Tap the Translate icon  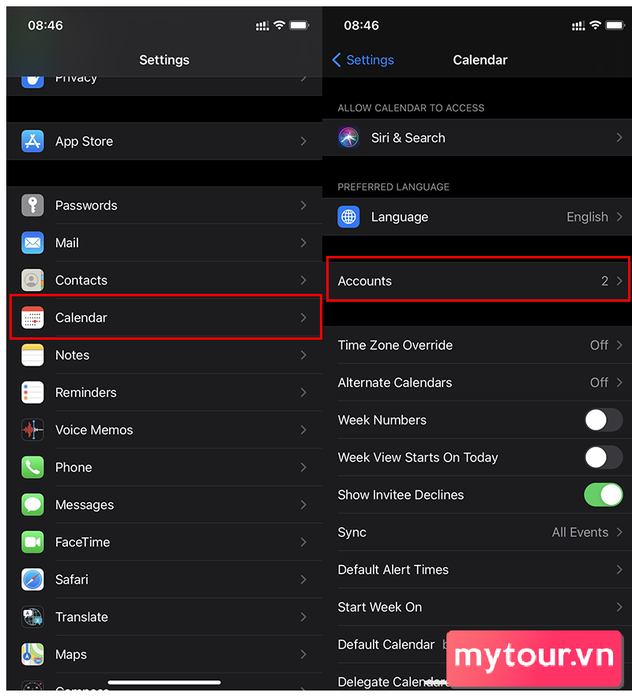[x=33, y=617]
